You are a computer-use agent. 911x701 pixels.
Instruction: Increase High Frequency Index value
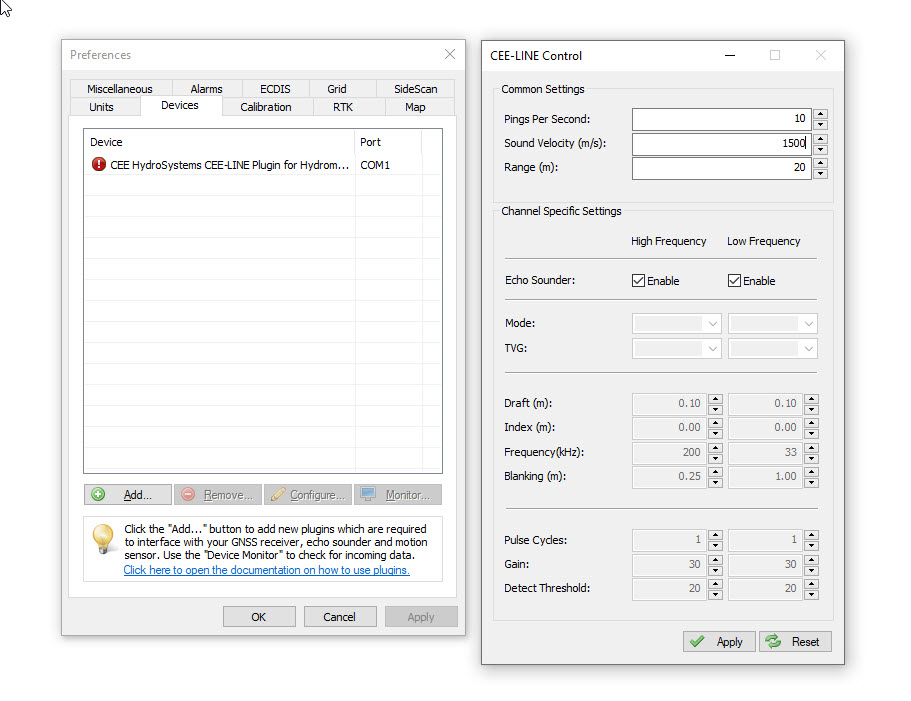(716, 423)
